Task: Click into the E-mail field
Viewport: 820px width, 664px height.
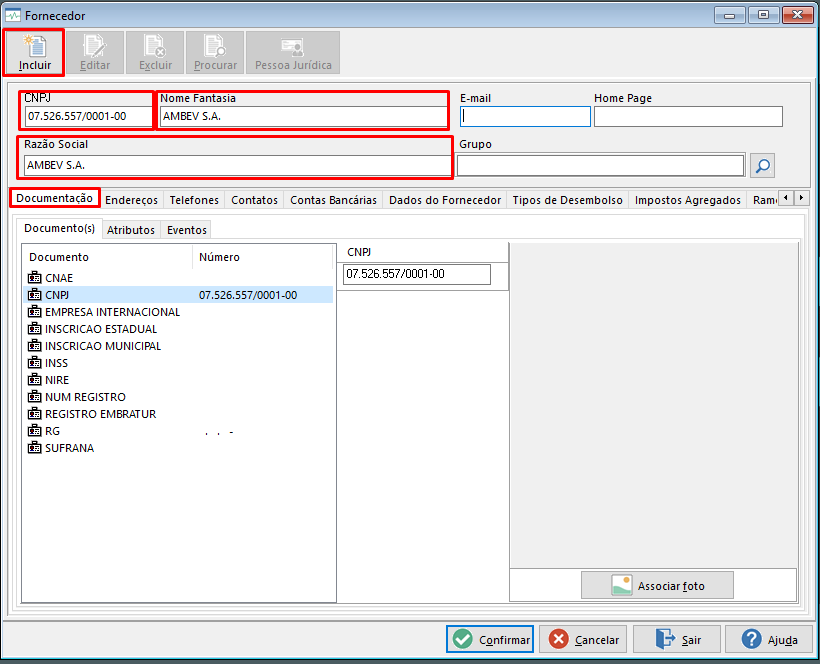Action: (526, 117)
